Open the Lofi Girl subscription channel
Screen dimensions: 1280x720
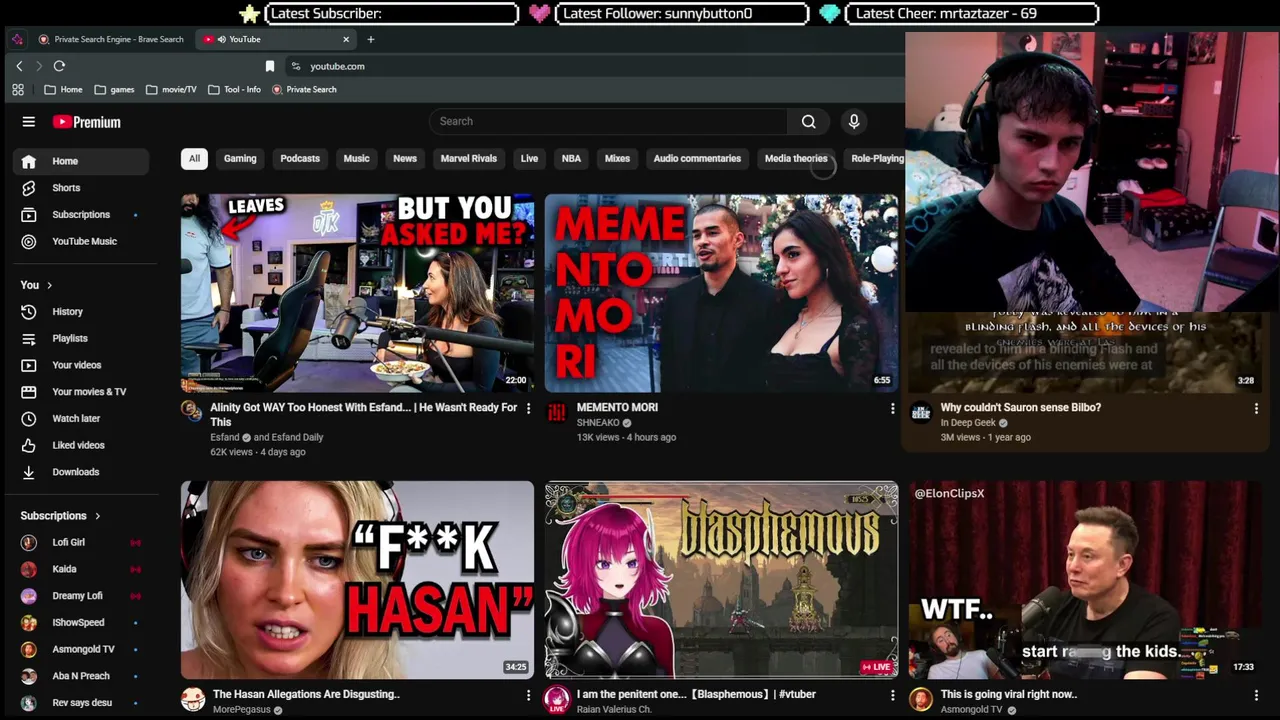click(80, 543)
